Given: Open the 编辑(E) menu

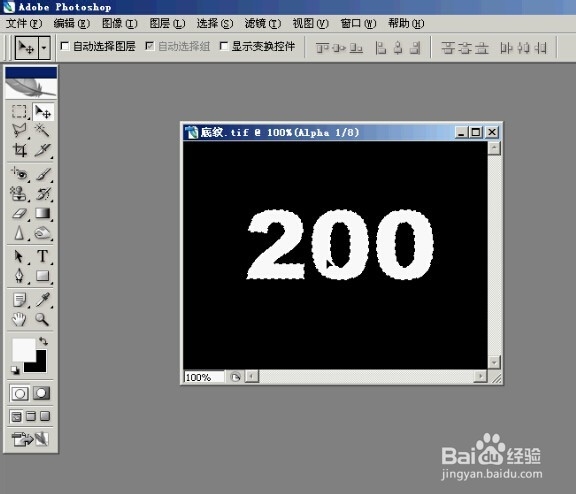Looking at the screenshot, I should 72,24.
